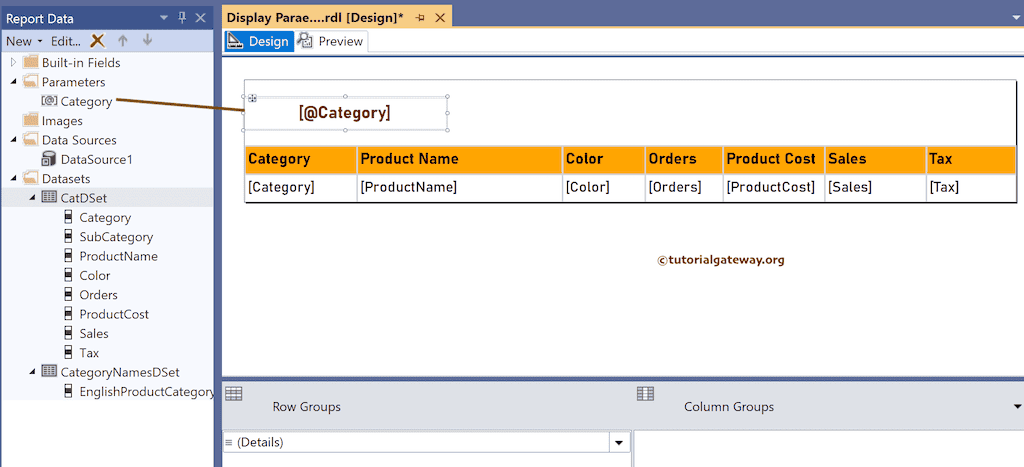Image resolution: width=1024 pixels, height=467 pixels.
Task: Collapse the CatDSet dataset node
Action: click(x=32, y=198)
